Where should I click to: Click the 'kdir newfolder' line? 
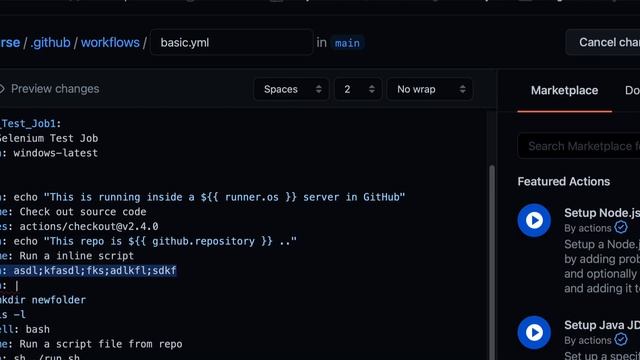(x=43, y=300)
